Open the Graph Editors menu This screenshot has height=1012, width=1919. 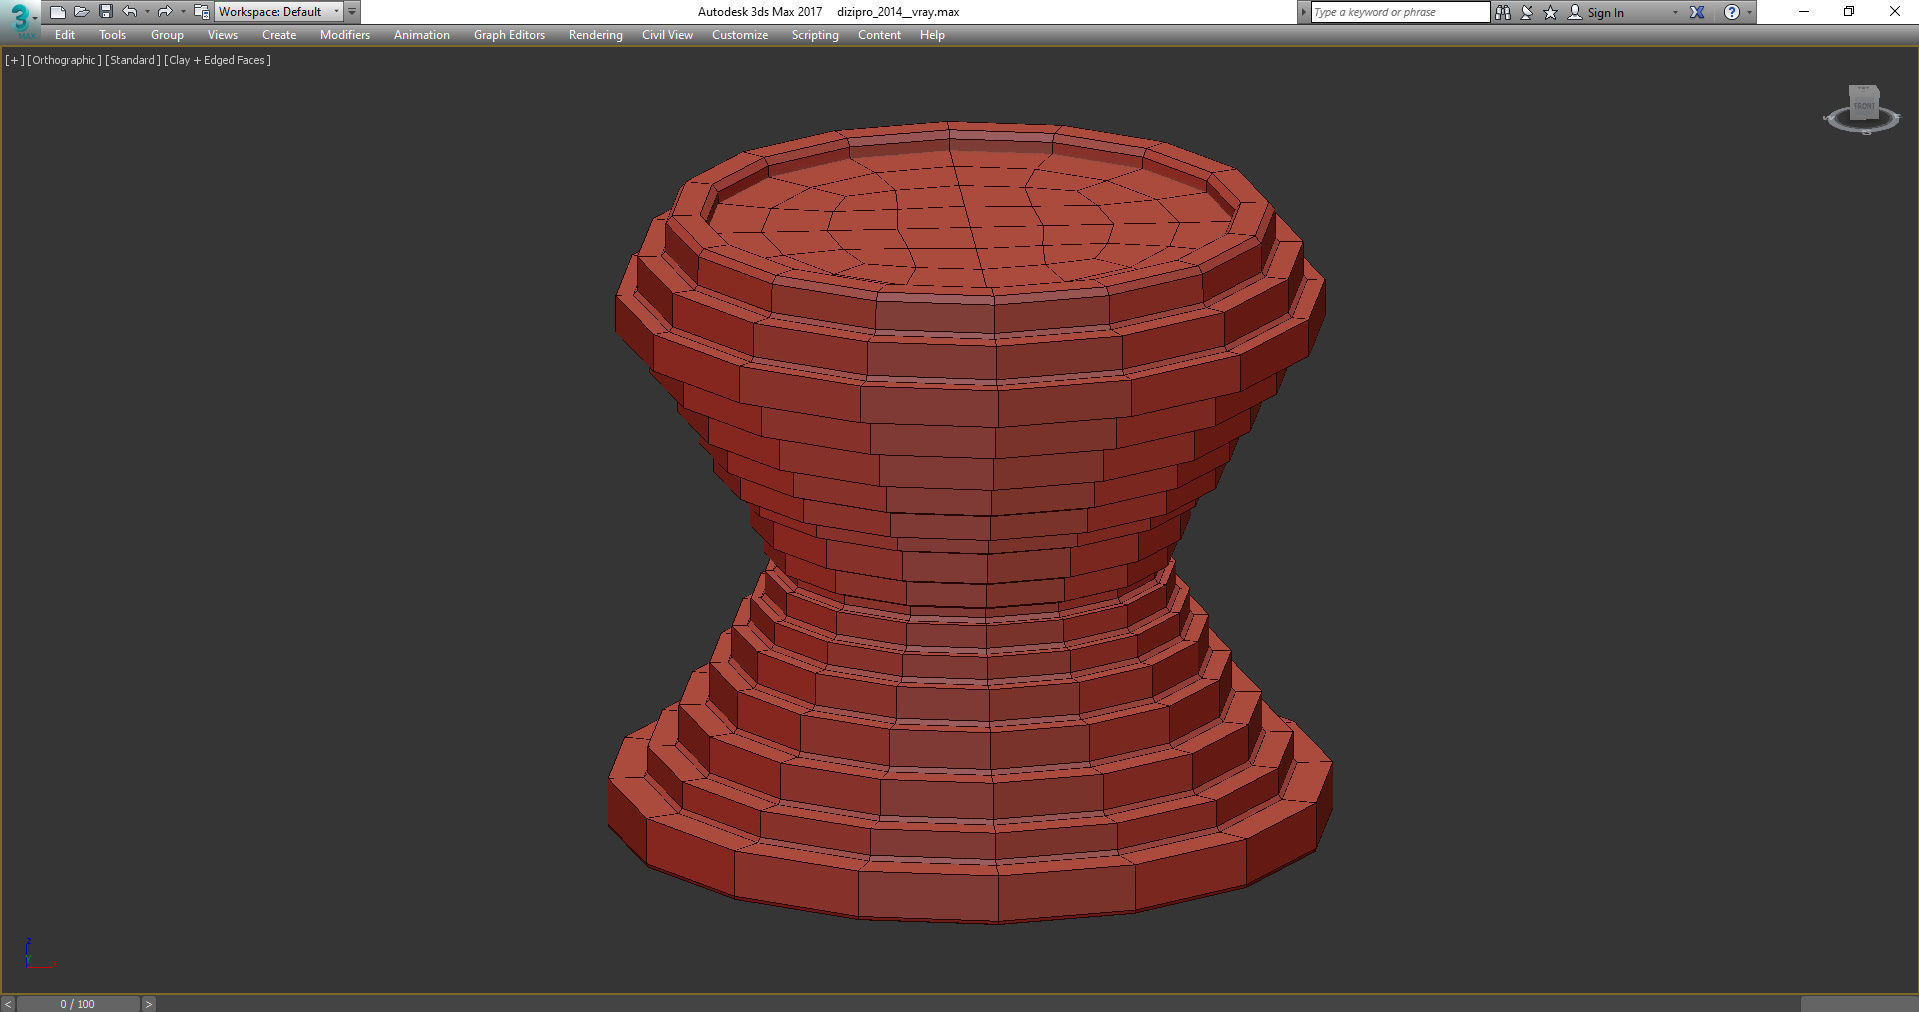pos(509,35)
